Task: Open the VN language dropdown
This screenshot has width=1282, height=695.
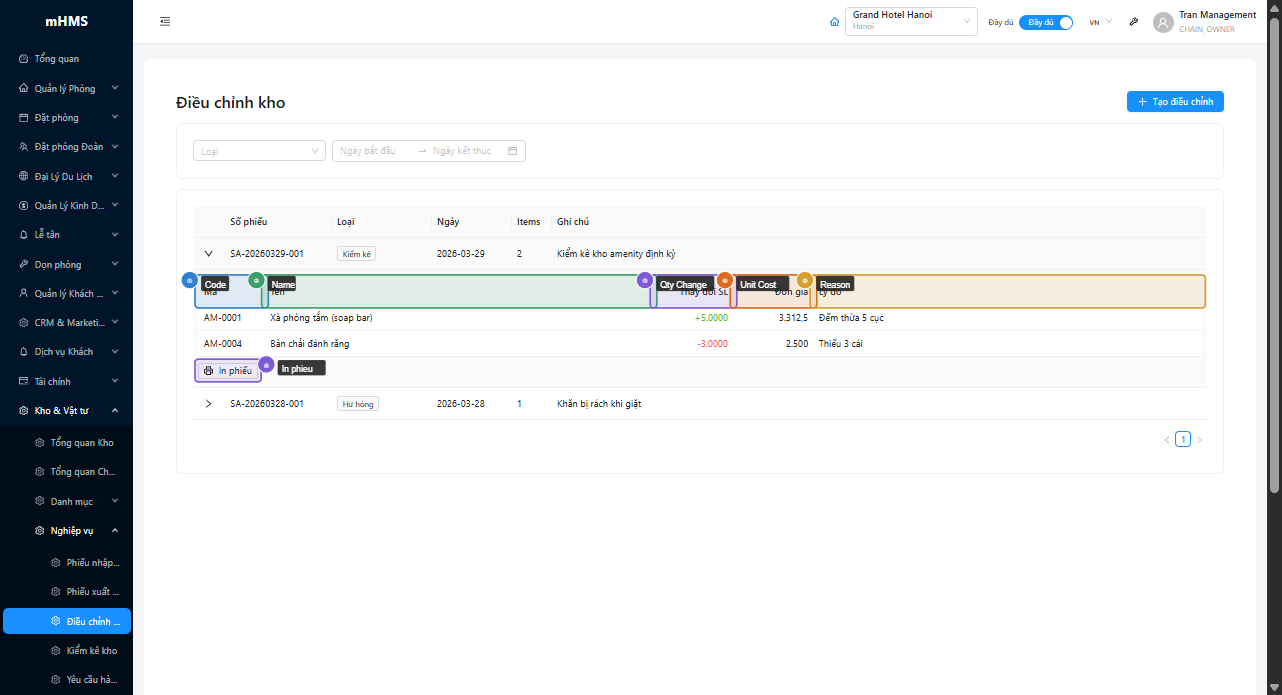Action: [1100, 22]
